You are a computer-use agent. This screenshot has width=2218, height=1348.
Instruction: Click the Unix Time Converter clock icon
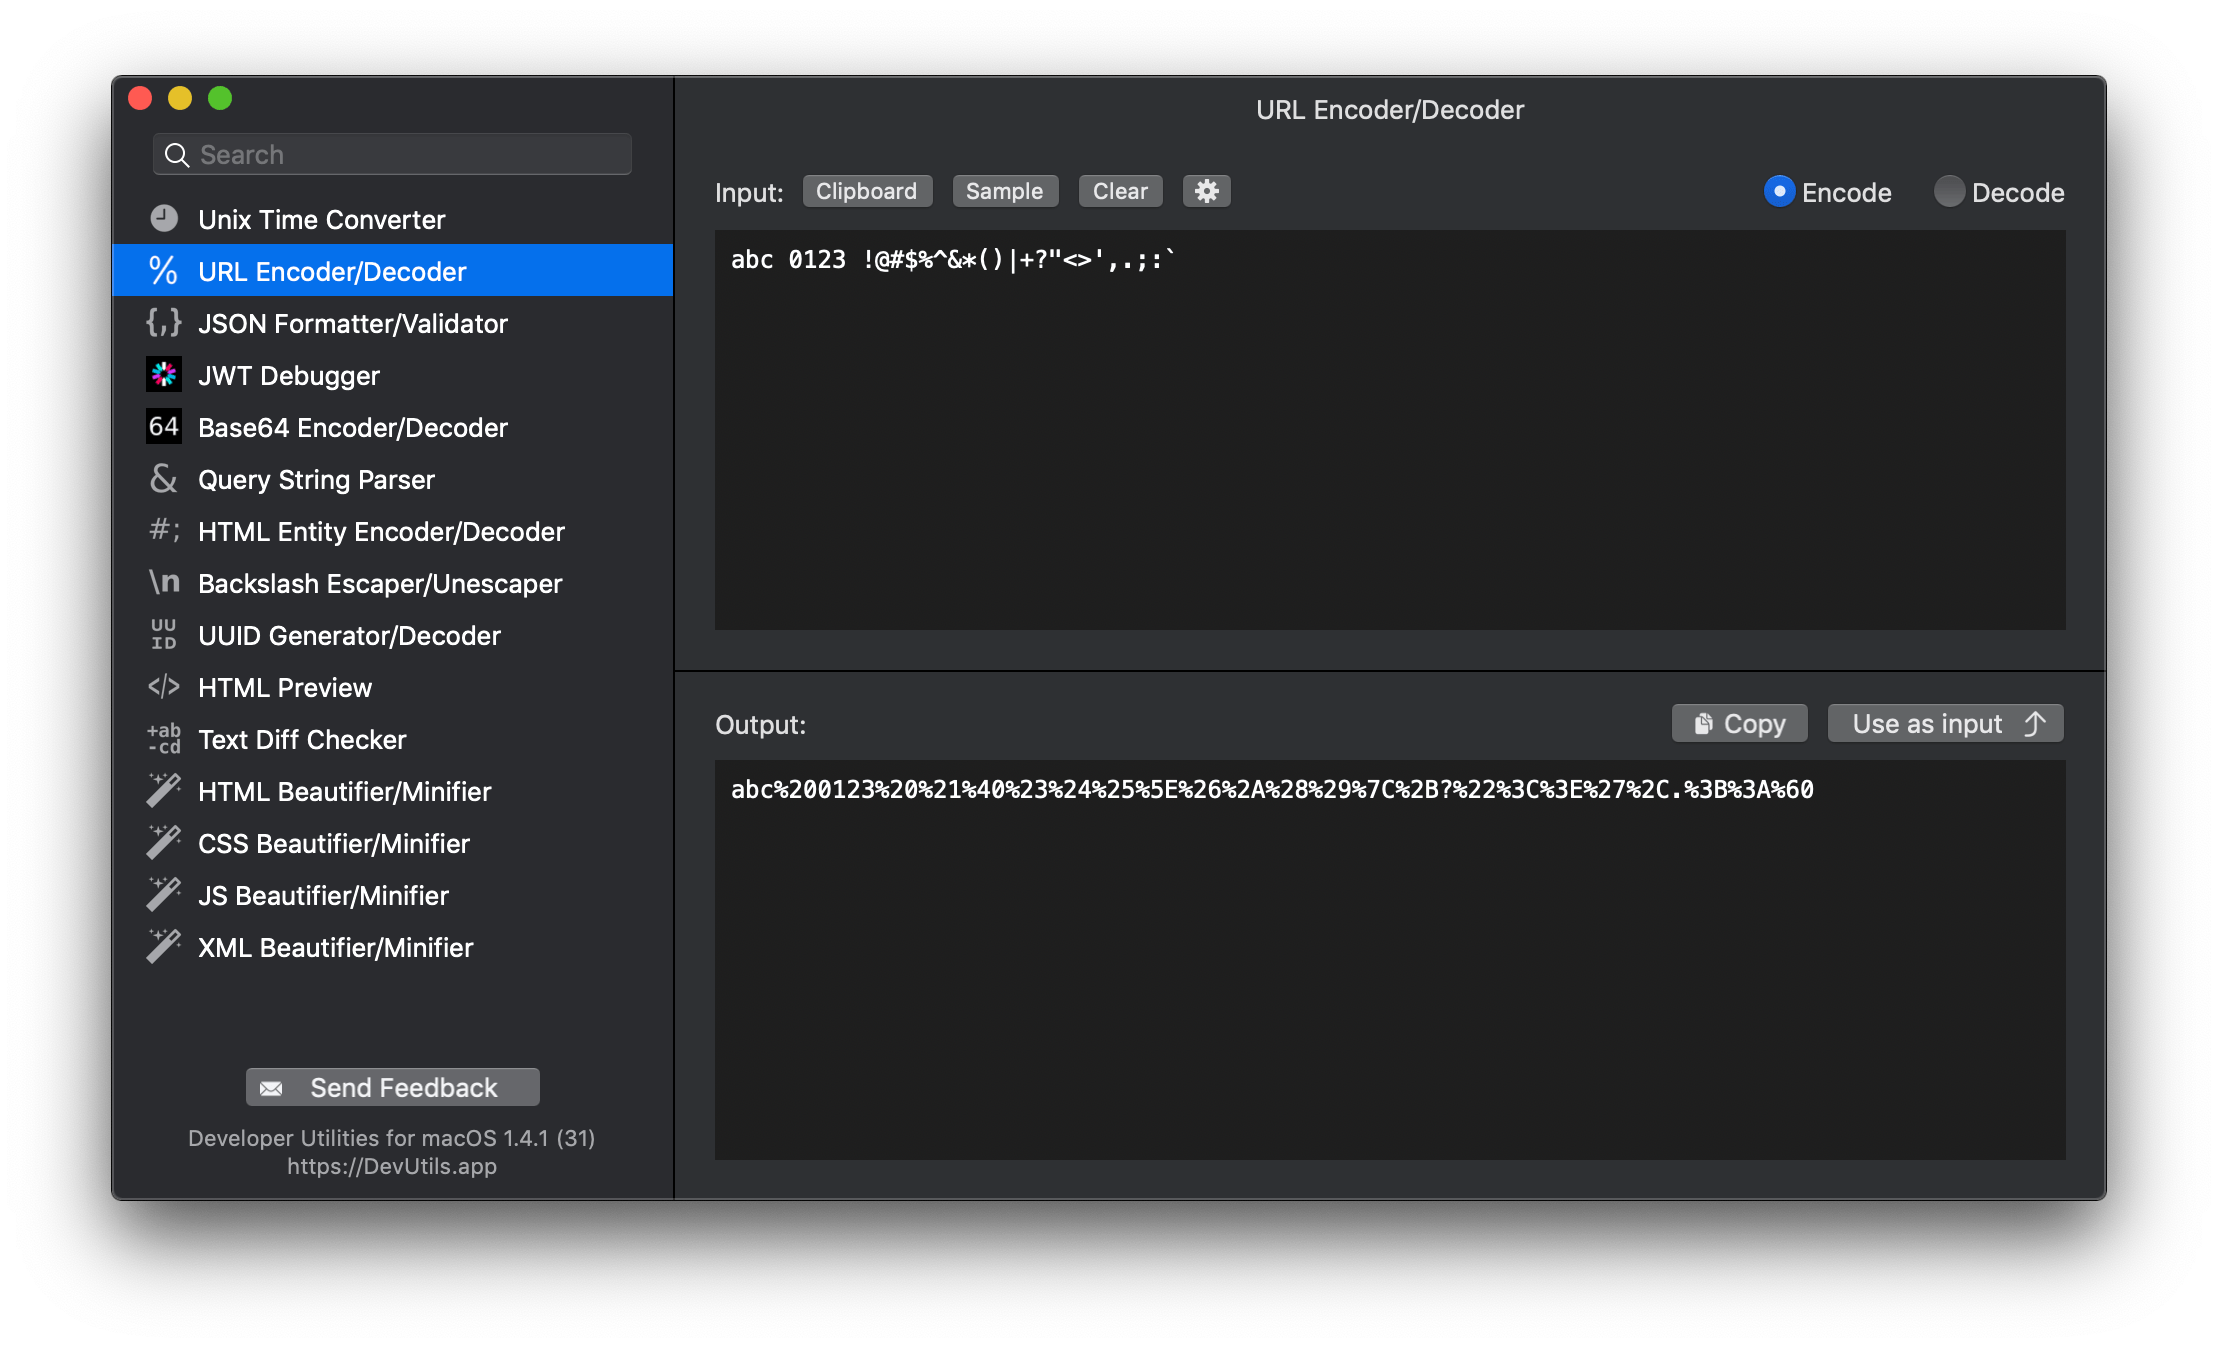tap(164, 219)
